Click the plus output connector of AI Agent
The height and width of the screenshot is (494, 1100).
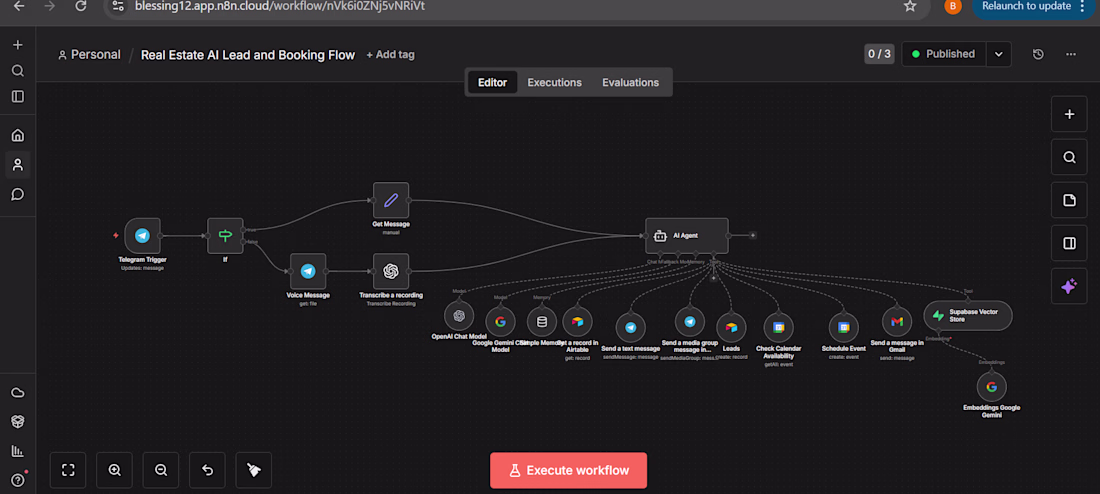pos(753,235)
